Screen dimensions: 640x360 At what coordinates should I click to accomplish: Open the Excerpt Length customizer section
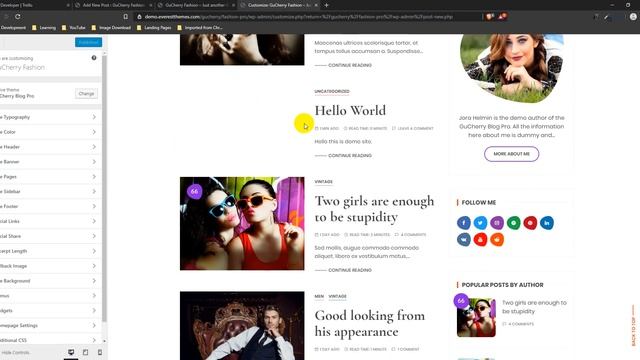click(51, 251)
